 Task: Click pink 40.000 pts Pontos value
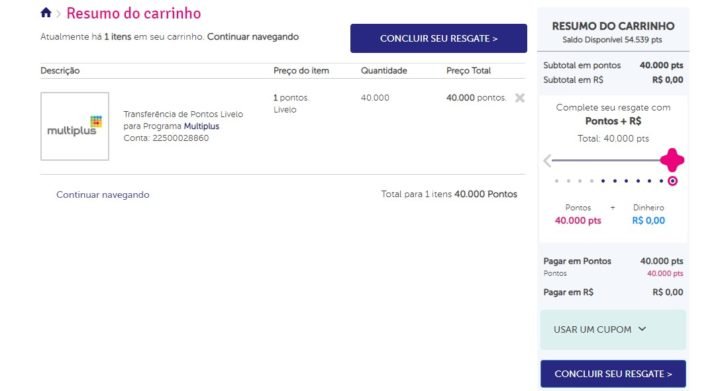[x=578, y=221]
